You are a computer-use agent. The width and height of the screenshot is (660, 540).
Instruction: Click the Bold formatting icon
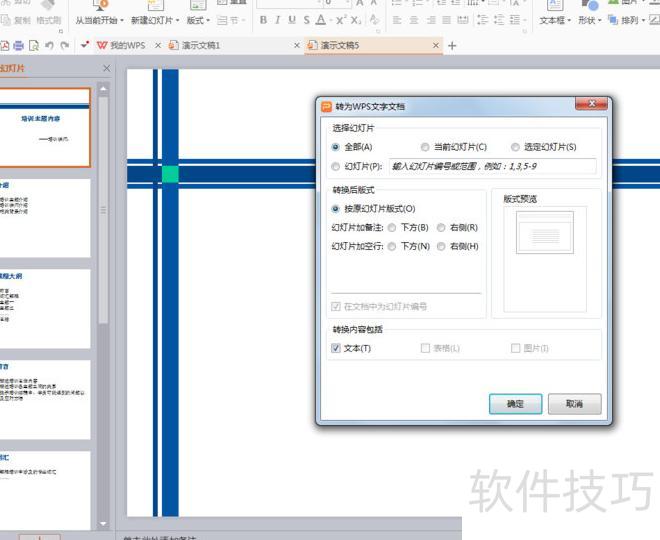click(263, 20)
